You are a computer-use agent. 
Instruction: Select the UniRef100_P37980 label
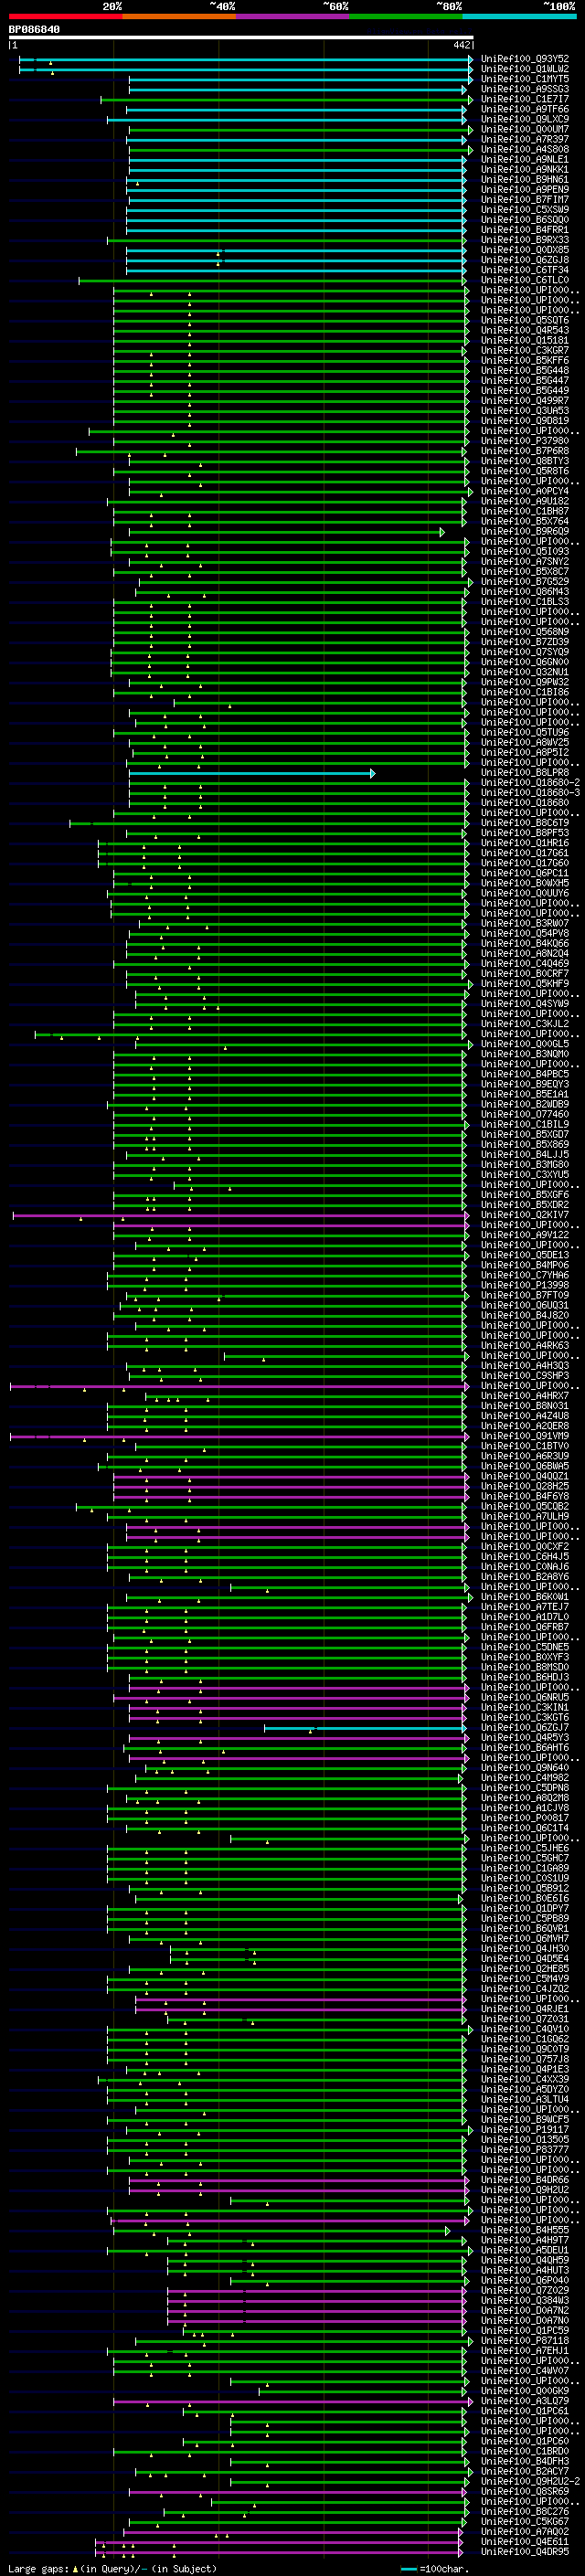pos(525,441)
